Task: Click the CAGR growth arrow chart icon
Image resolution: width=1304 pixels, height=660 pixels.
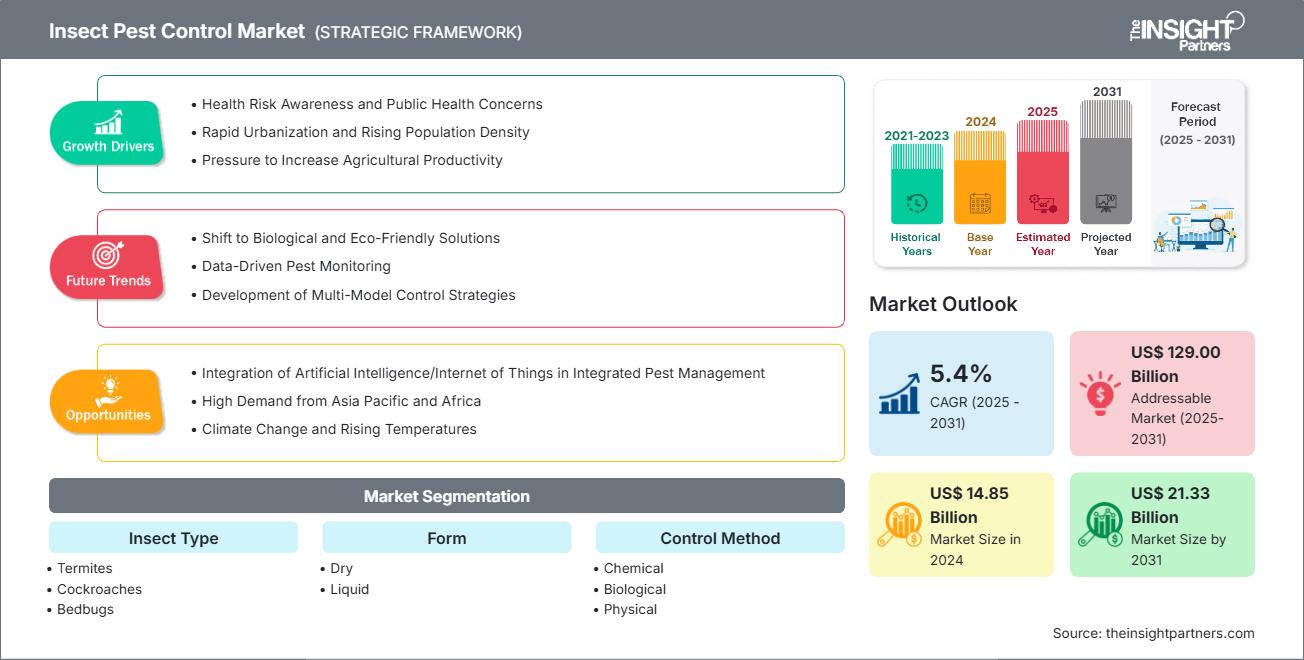Action: [x=899, y=394]
